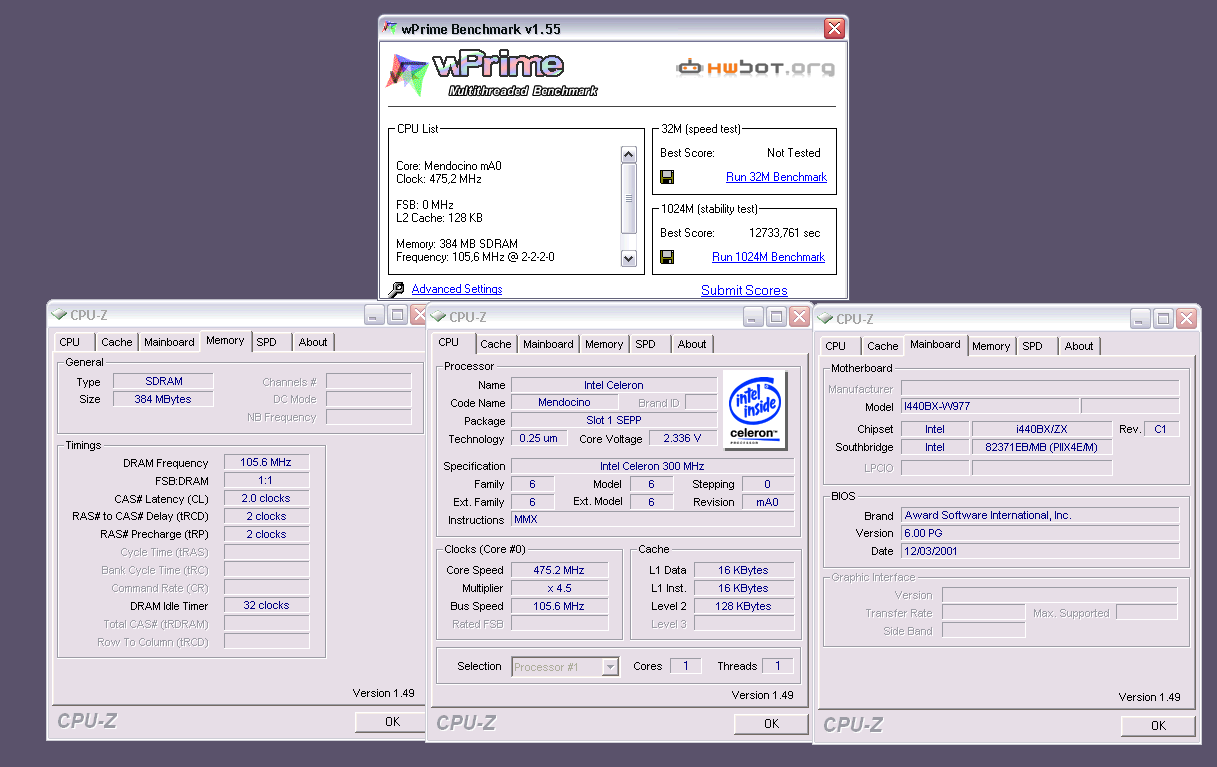This screenshot has width=1217, height=767.
Task: Click the Specification Intel Celeron 300 MHz field
Action: 652,466
